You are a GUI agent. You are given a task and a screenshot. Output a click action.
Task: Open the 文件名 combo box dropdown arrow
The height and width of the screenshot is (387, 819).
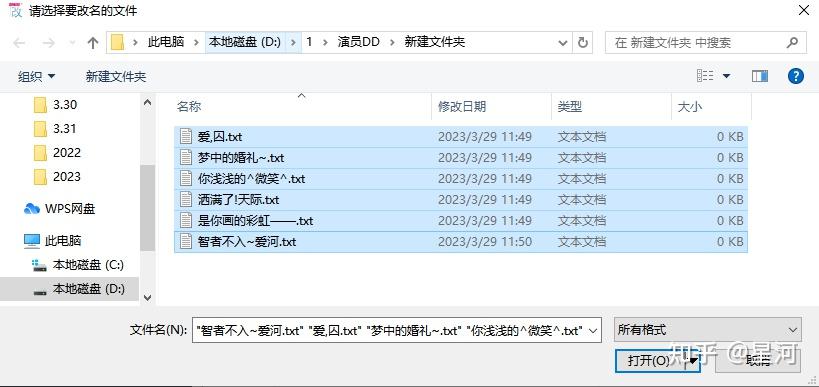[x=593, y=330]
